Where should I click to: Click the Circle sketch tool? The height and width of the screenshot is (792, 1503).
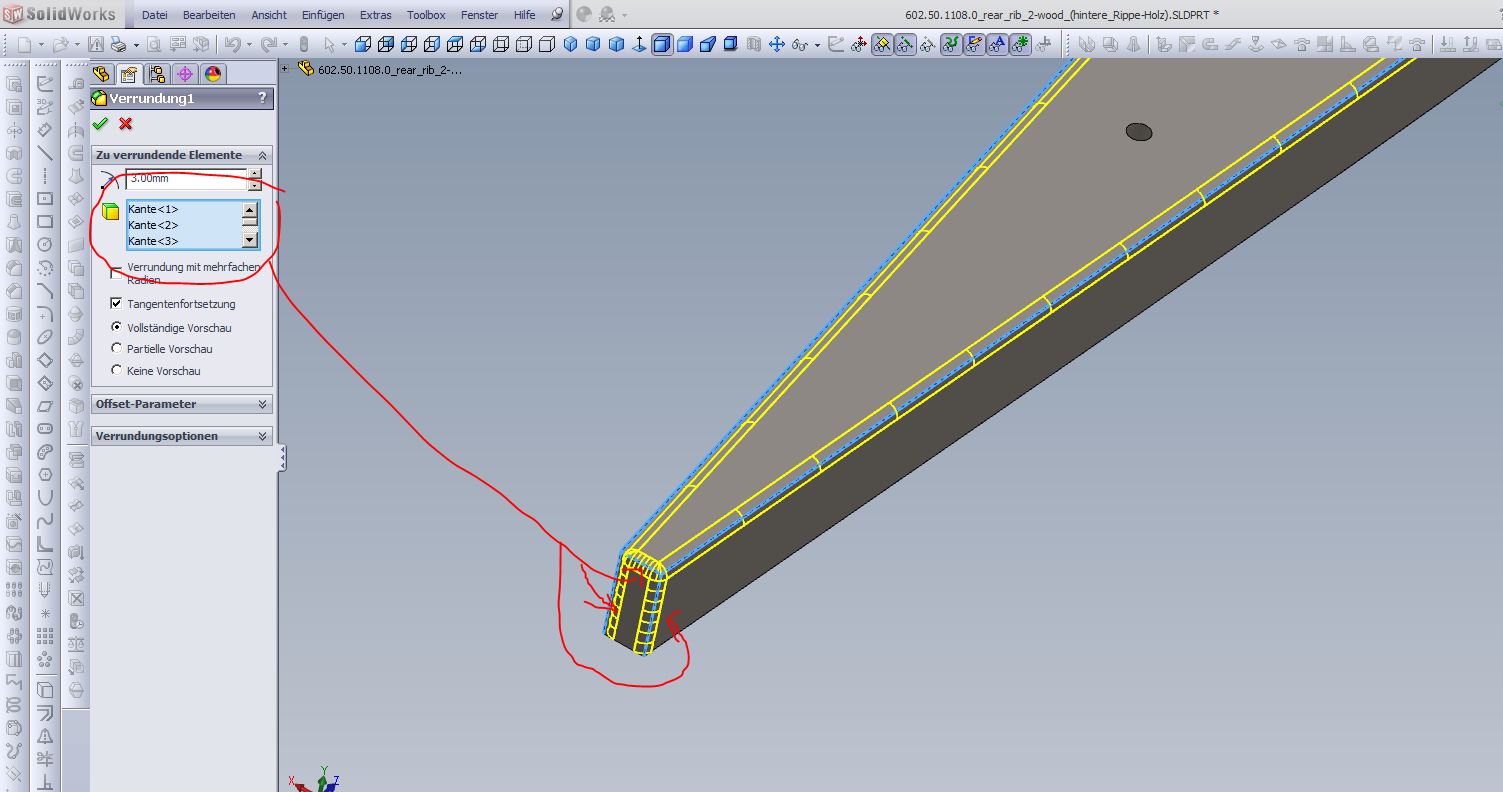pyautogui.click(x=45, y=244)
